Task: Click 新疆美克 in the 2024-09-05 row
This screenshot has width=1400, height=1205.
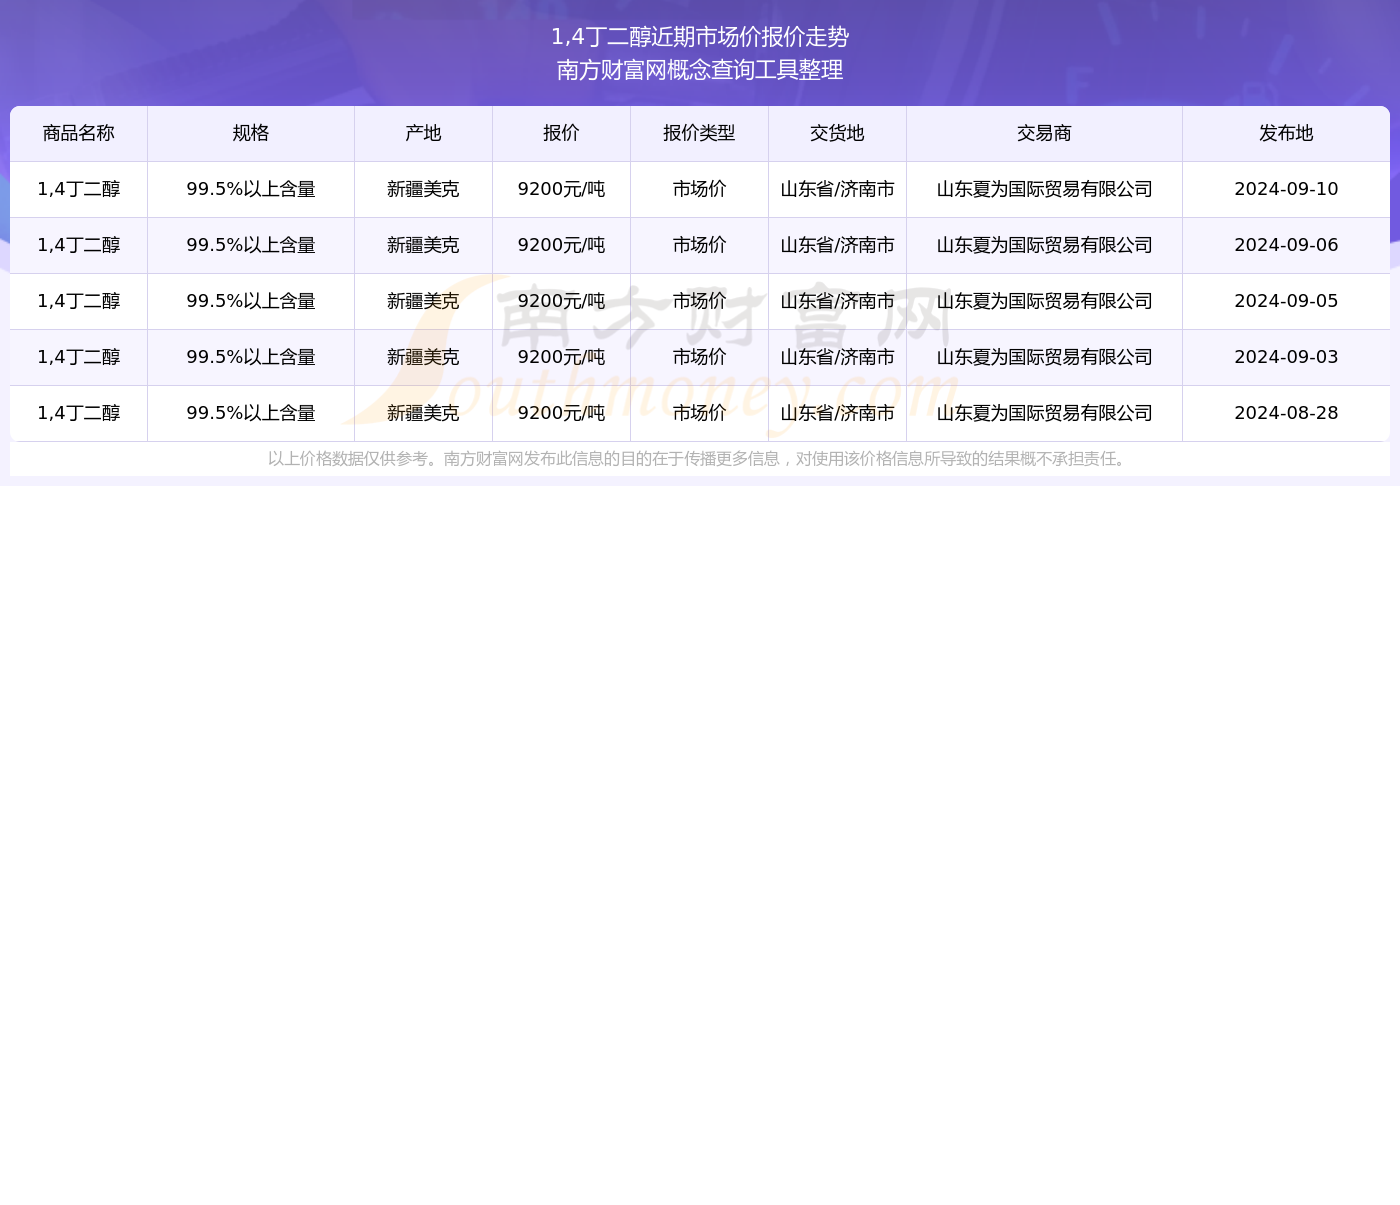Action: coord(423,301)
